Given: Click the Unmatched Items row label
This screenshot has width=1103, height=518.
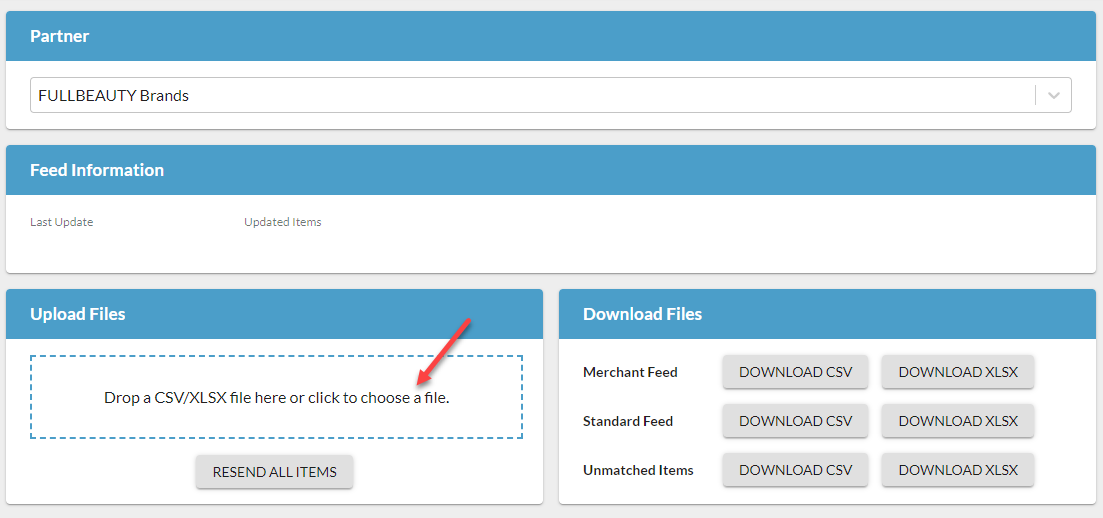Looking at the screenshot, I should [638, 470].
